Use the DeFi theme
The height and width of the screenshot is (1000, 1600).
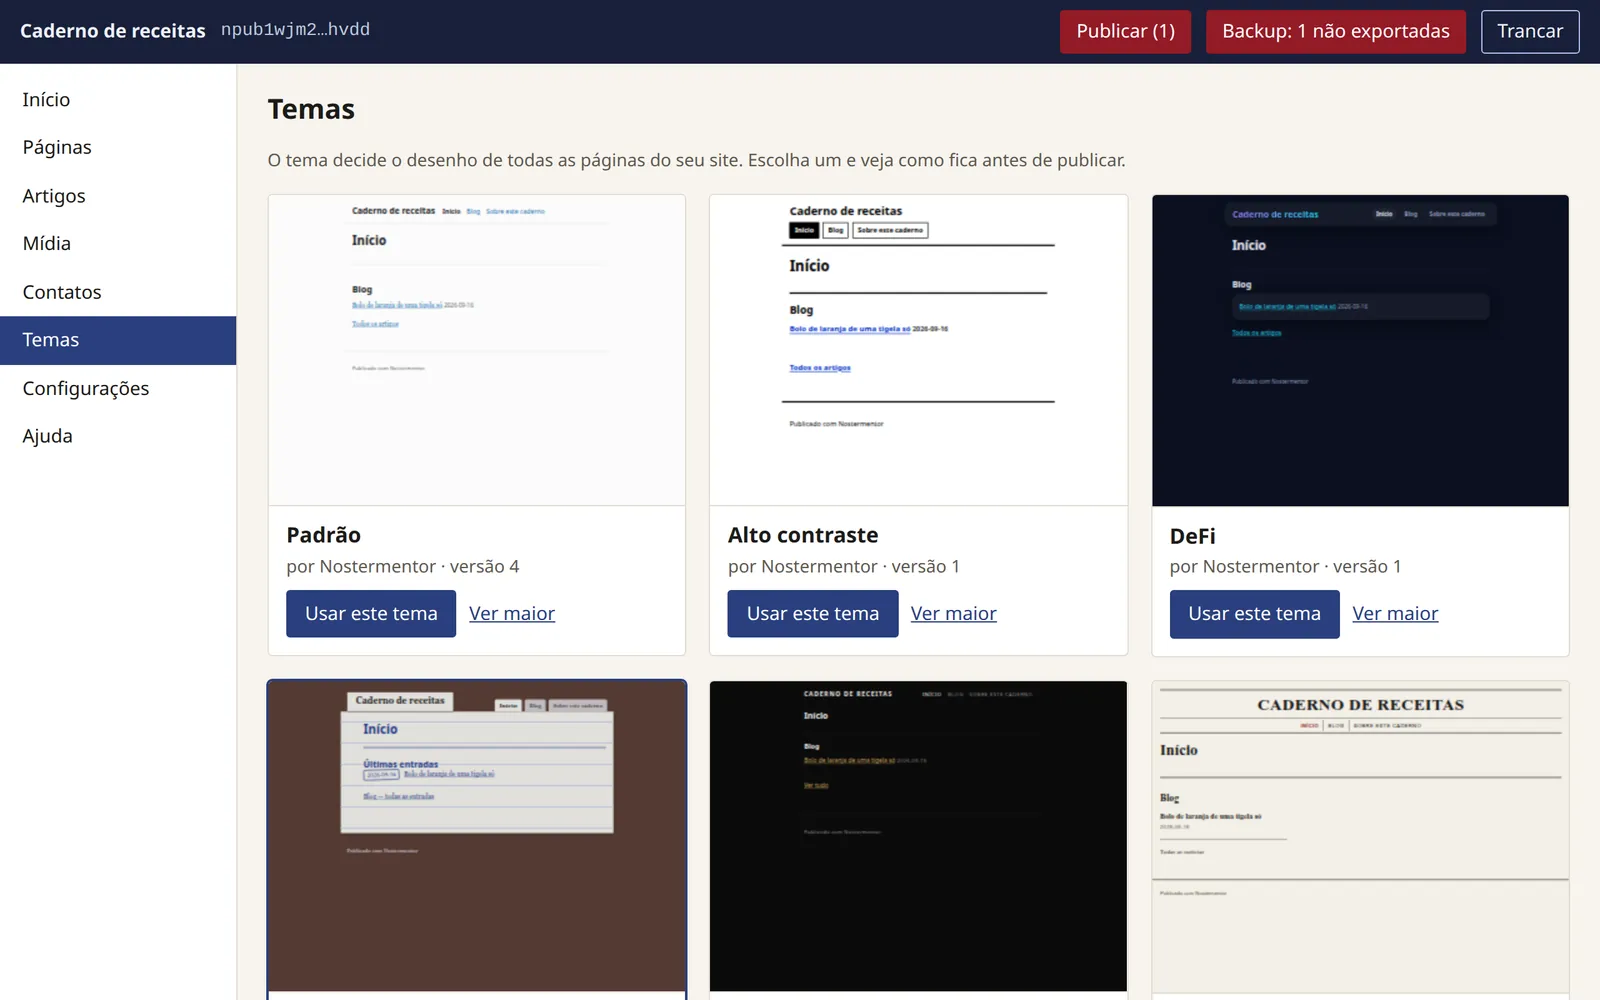pos(1254,614)
